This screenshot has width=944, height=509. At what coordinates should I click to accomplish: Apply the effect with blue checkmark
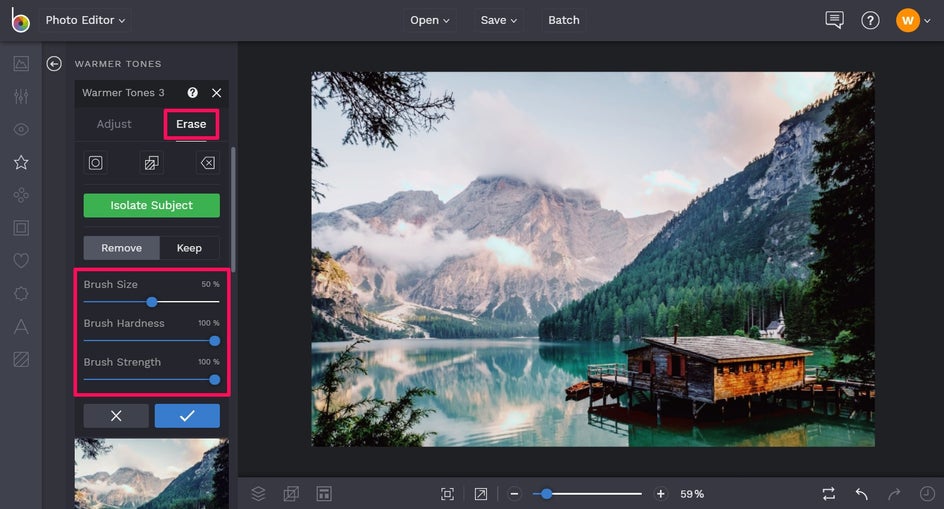(187, 416)
